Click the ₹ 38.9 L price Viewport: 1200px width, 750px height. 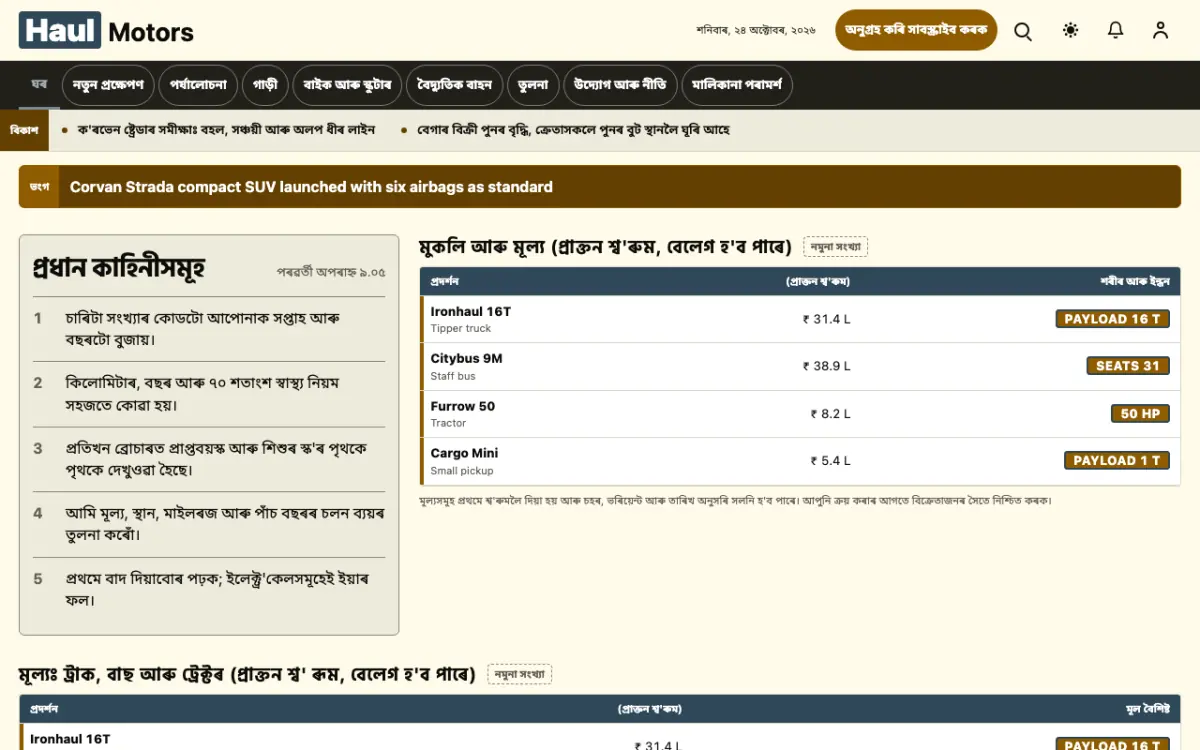(827, 366)
